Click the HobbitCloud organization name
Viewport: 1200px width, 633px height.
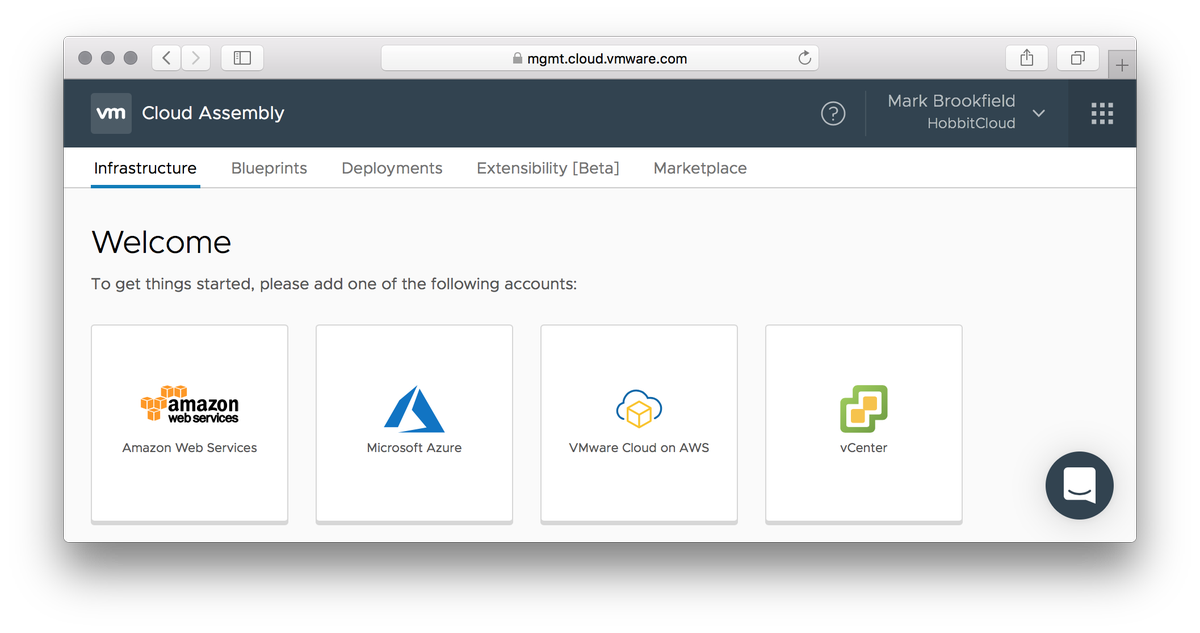[971, 124]
